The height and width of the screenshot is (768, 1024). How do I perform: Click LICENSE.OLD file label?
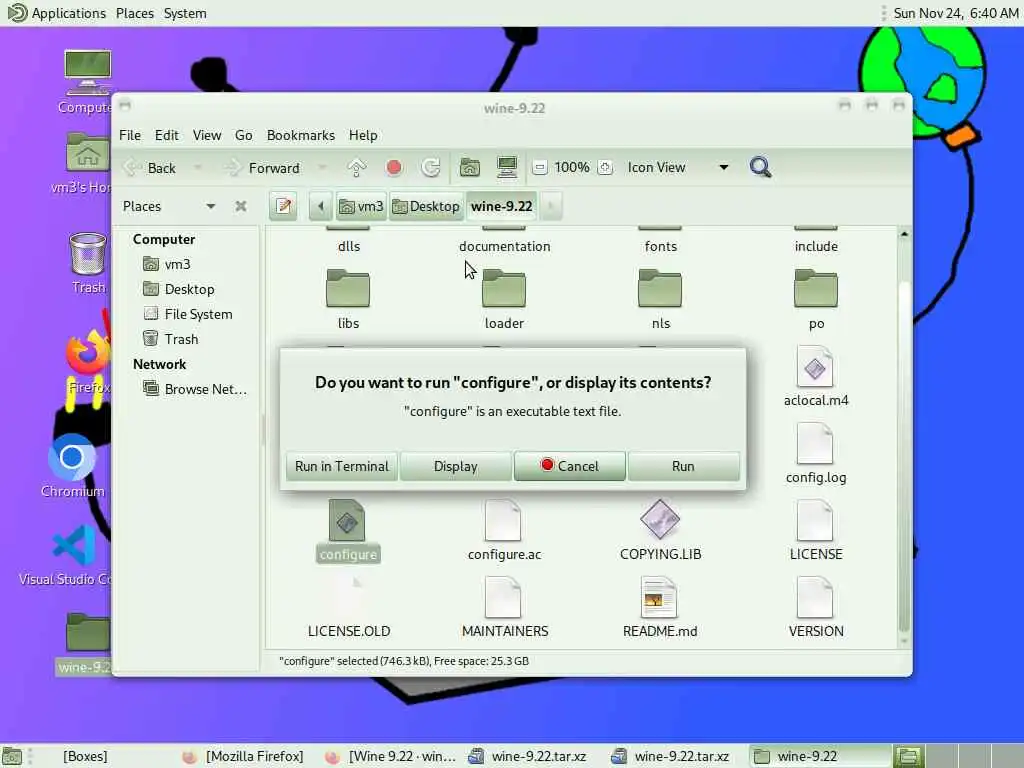coord(349,632)
